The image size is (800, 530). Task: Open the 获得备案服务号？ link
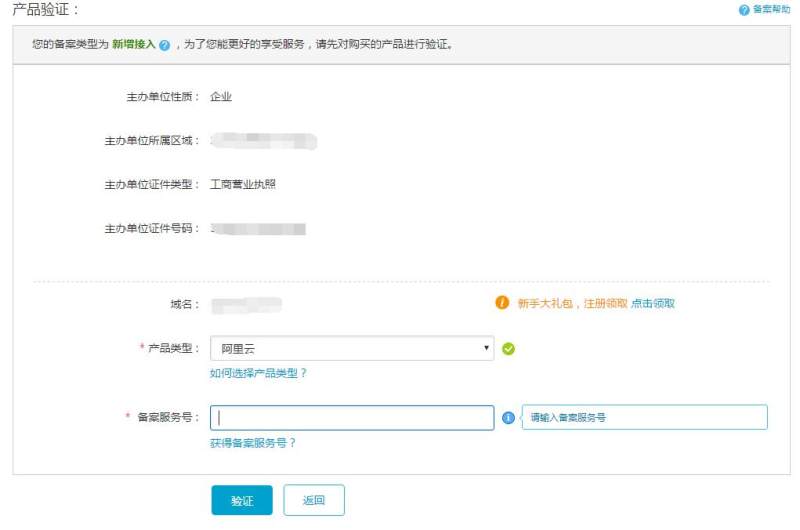253,442
